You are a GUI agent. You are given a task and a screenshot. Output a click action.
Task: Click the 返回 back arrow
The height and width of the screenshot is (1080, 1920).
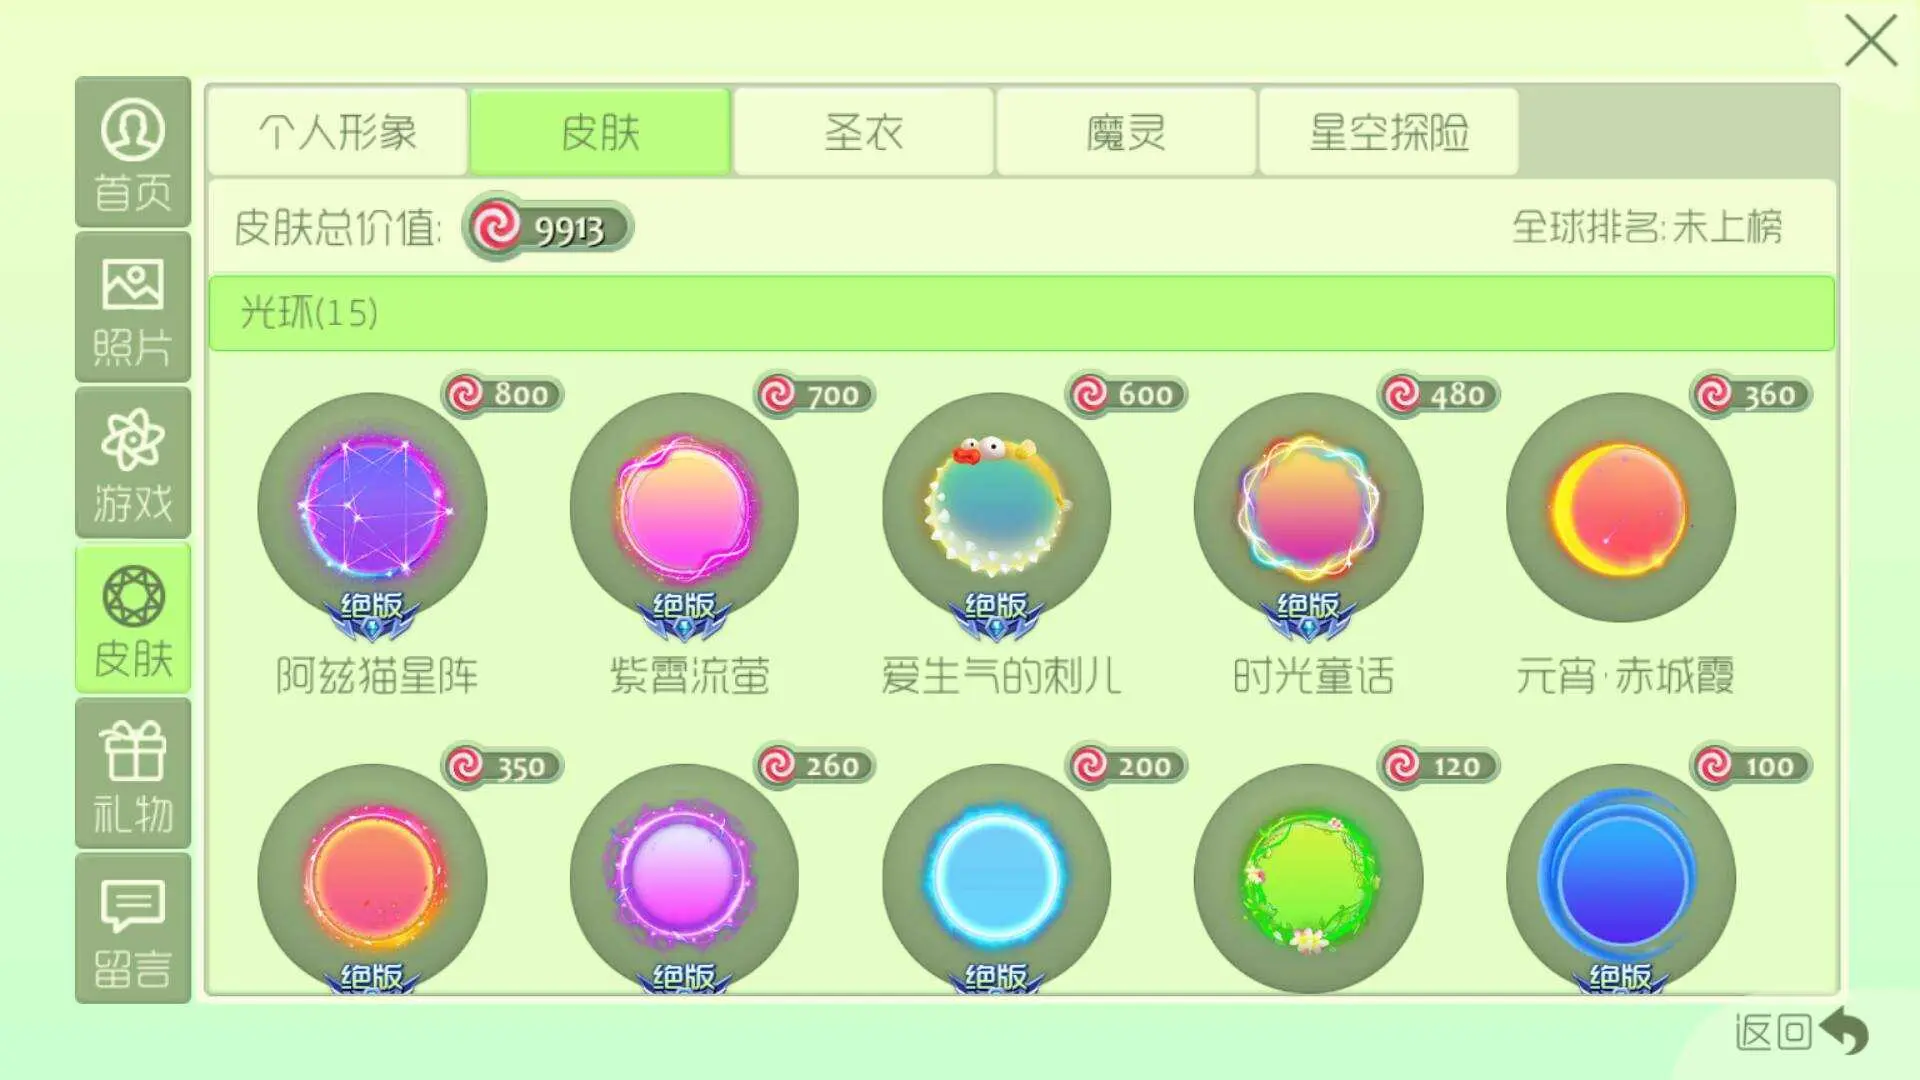pos(1844,1030)
